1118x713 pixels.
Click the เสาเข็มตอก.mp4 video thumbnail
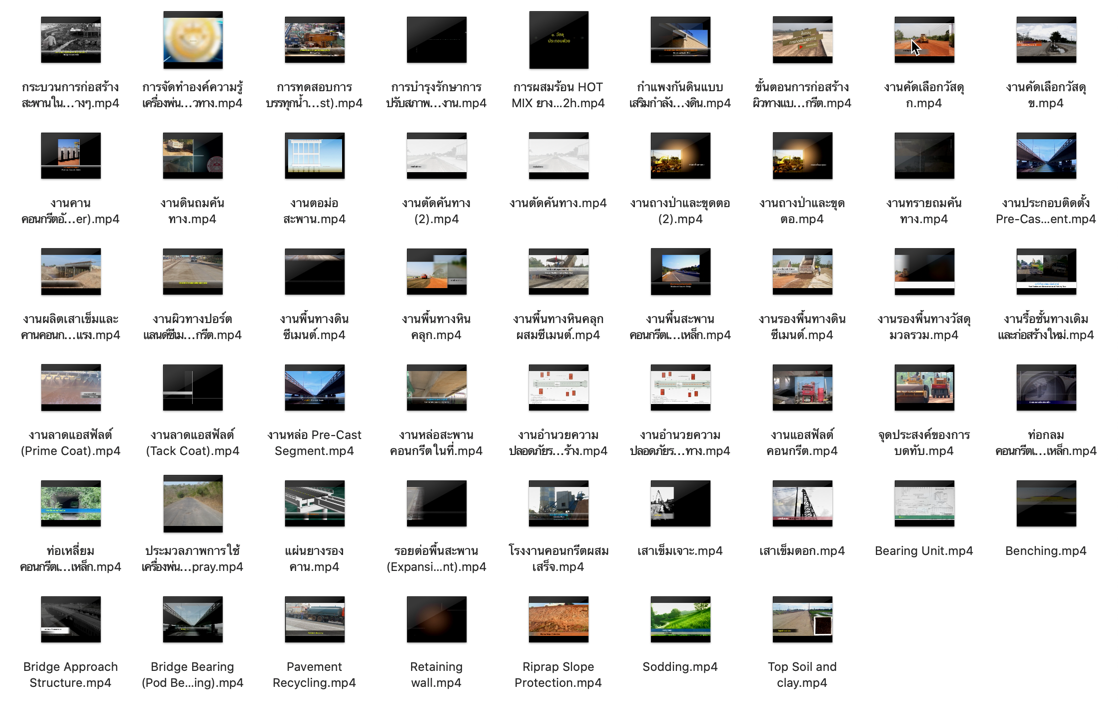tap(802, 503)
